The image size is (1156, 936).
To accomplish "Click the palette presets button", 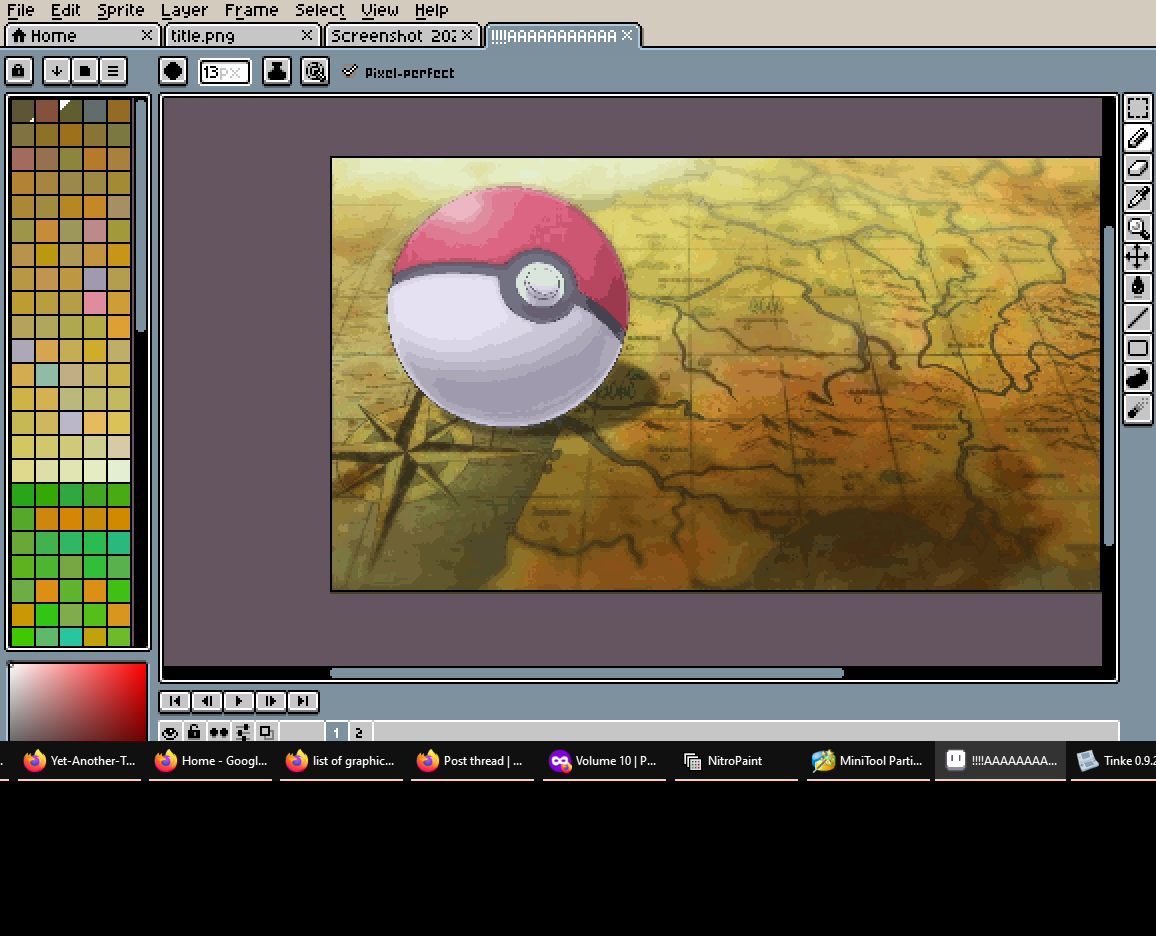I will 85,71.
